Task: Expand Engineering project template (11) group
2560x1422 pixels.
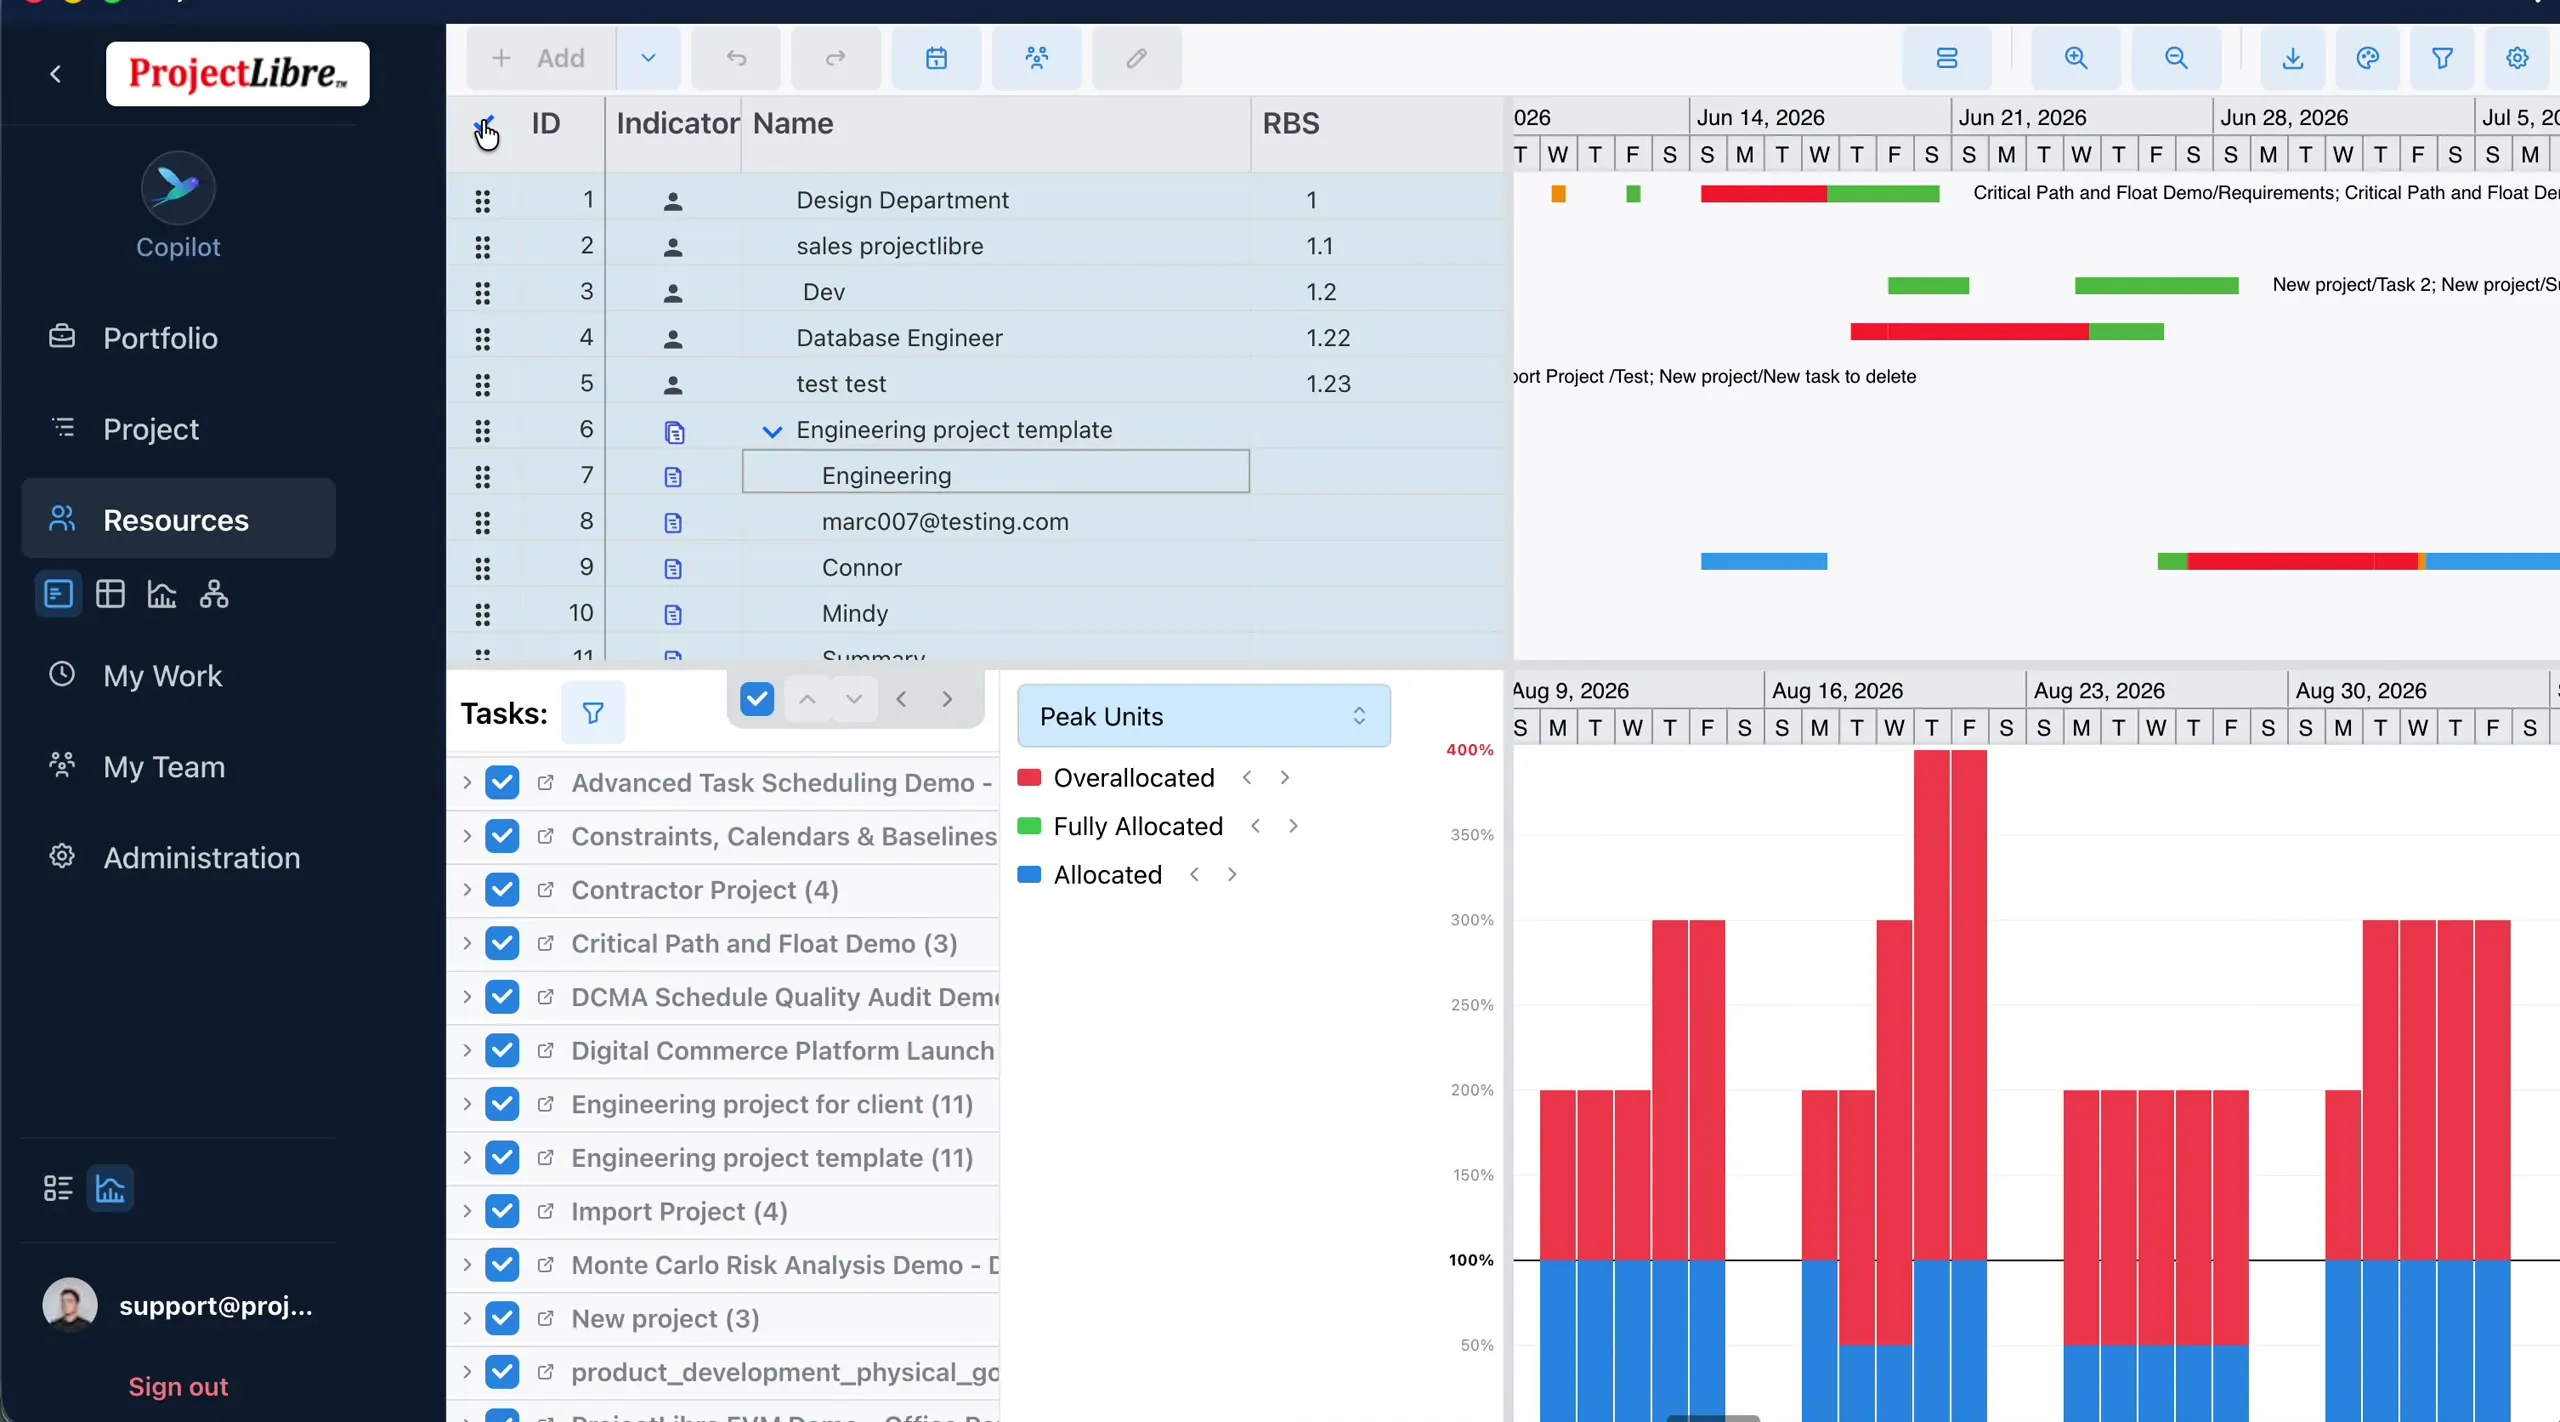Action: (466, 1157)
